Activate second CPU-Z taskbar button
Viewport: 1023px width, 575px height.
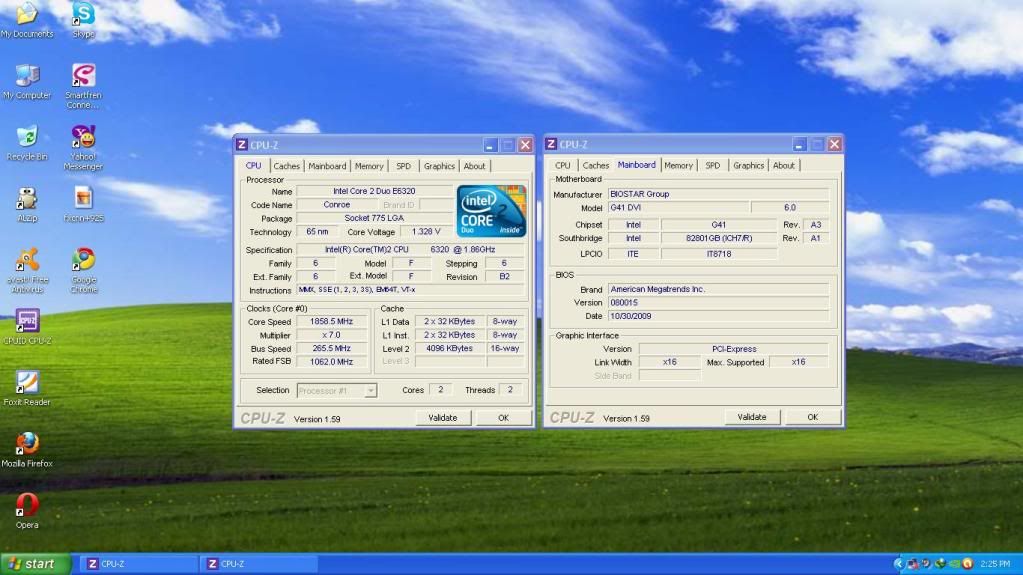tap(258, 564)
